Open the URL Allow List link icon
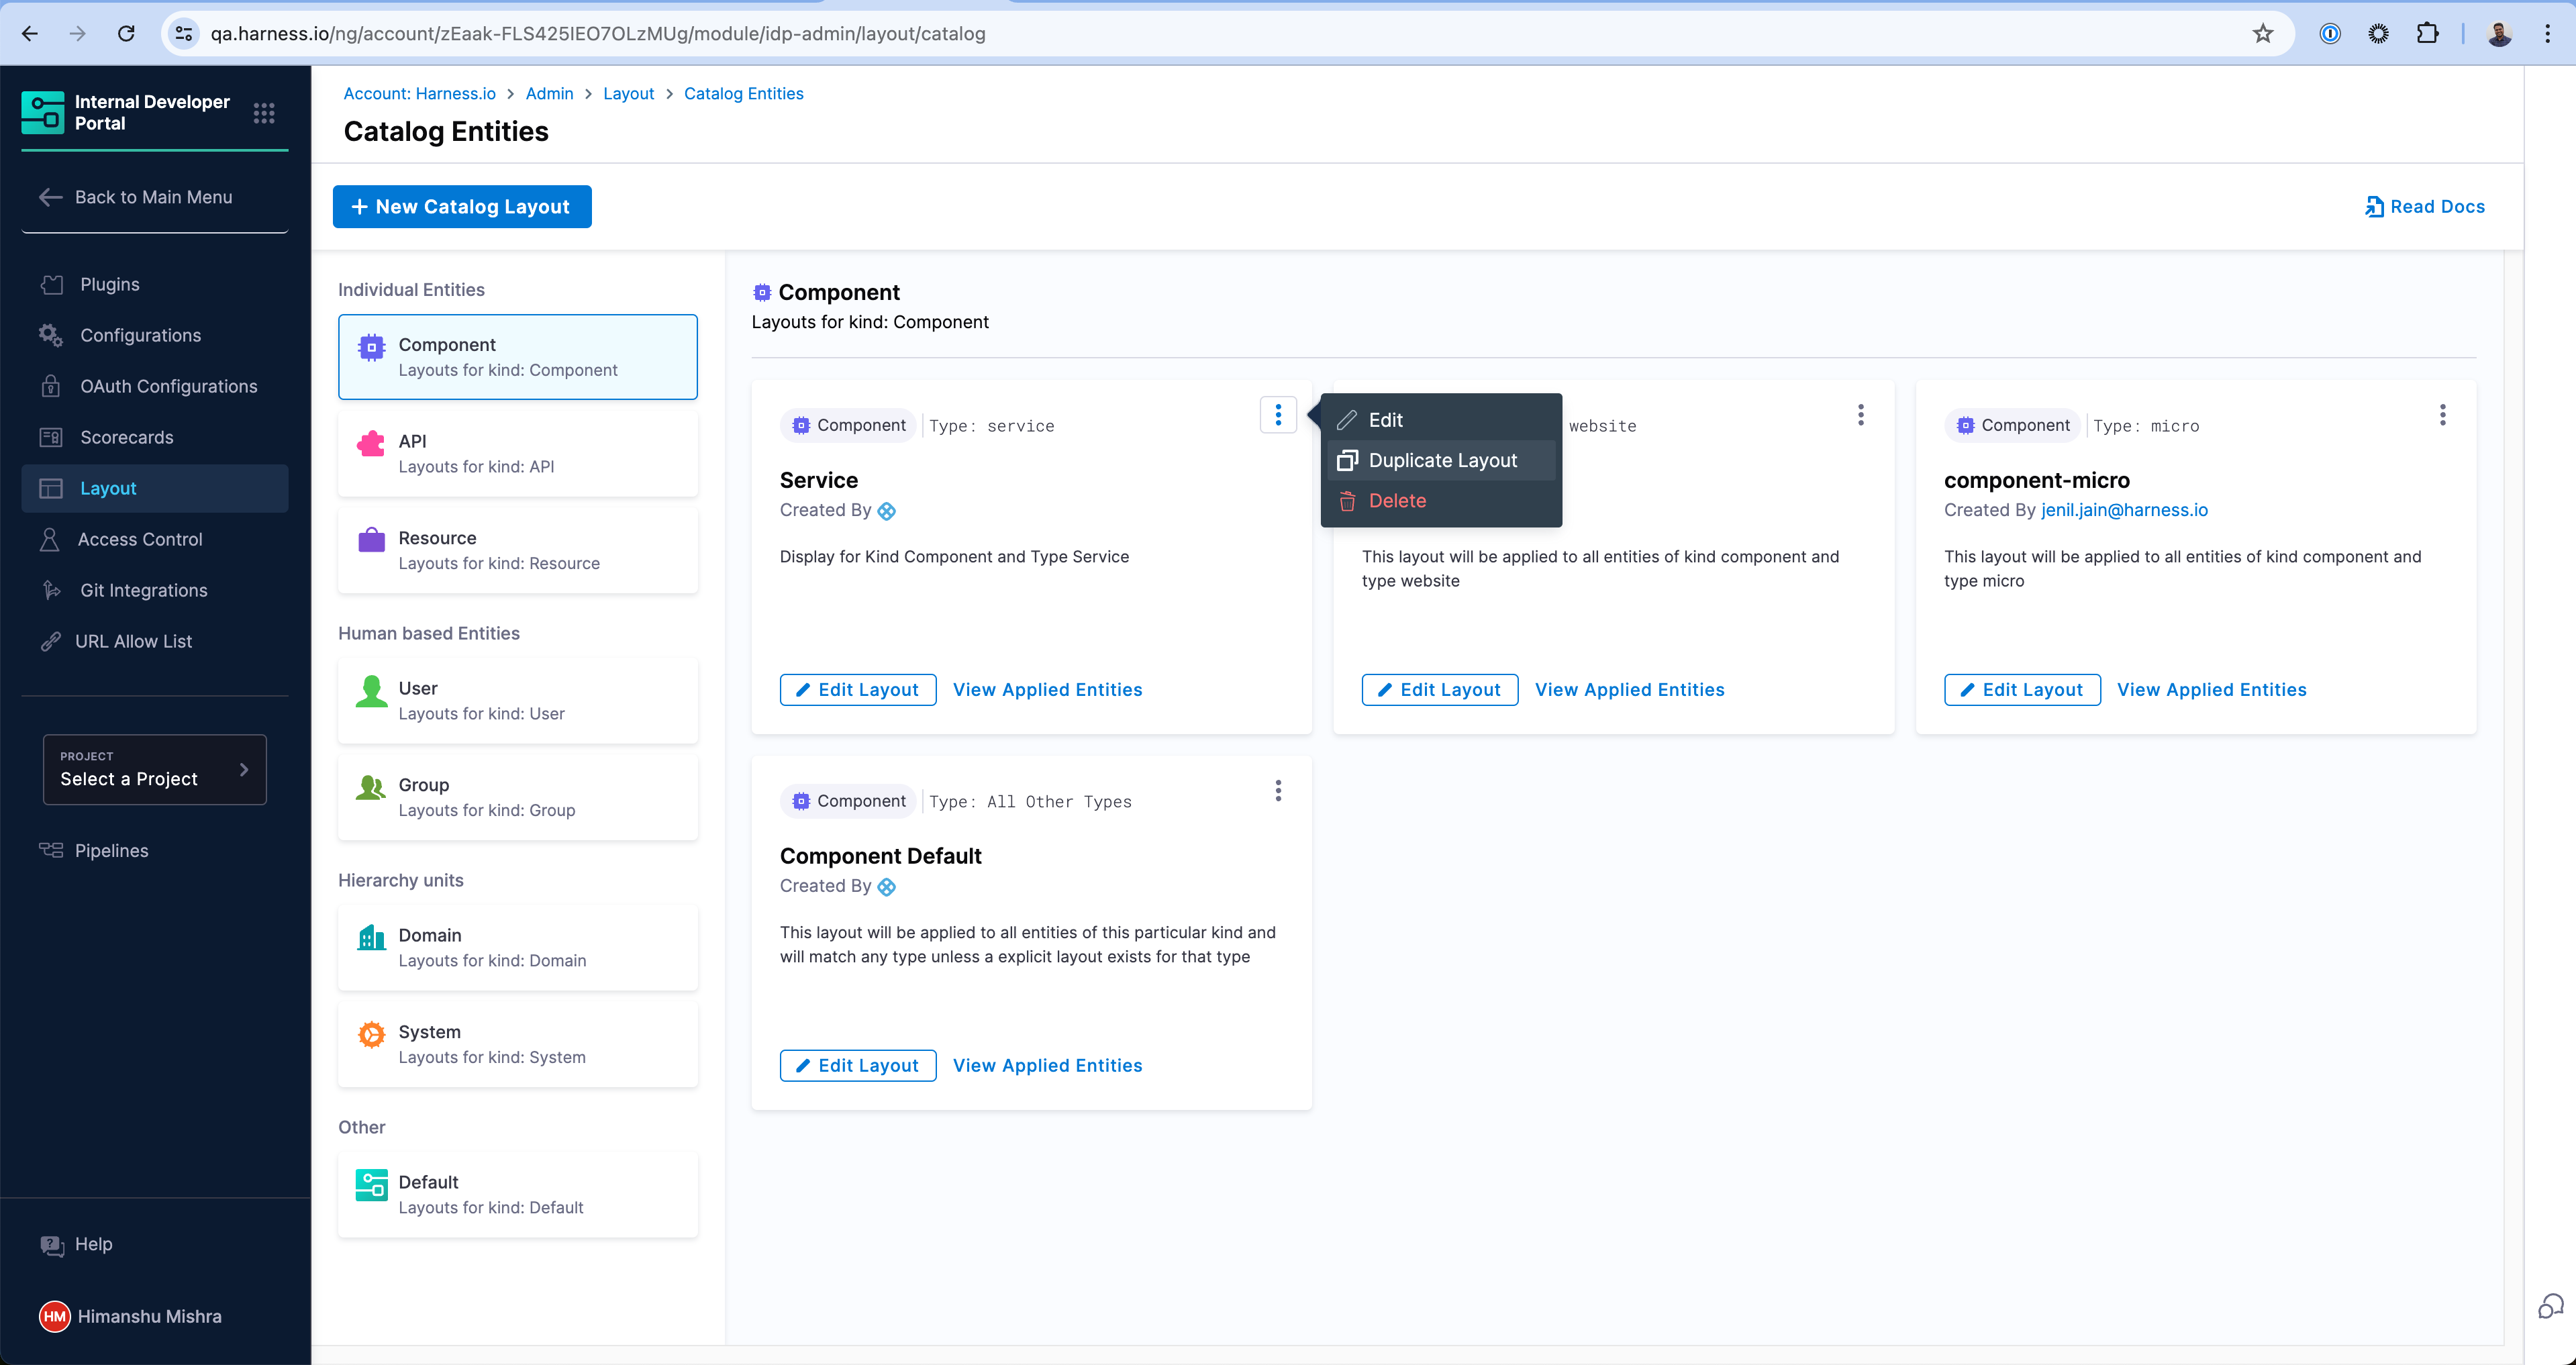2576x1365 pixels. (x=51, y=641)
